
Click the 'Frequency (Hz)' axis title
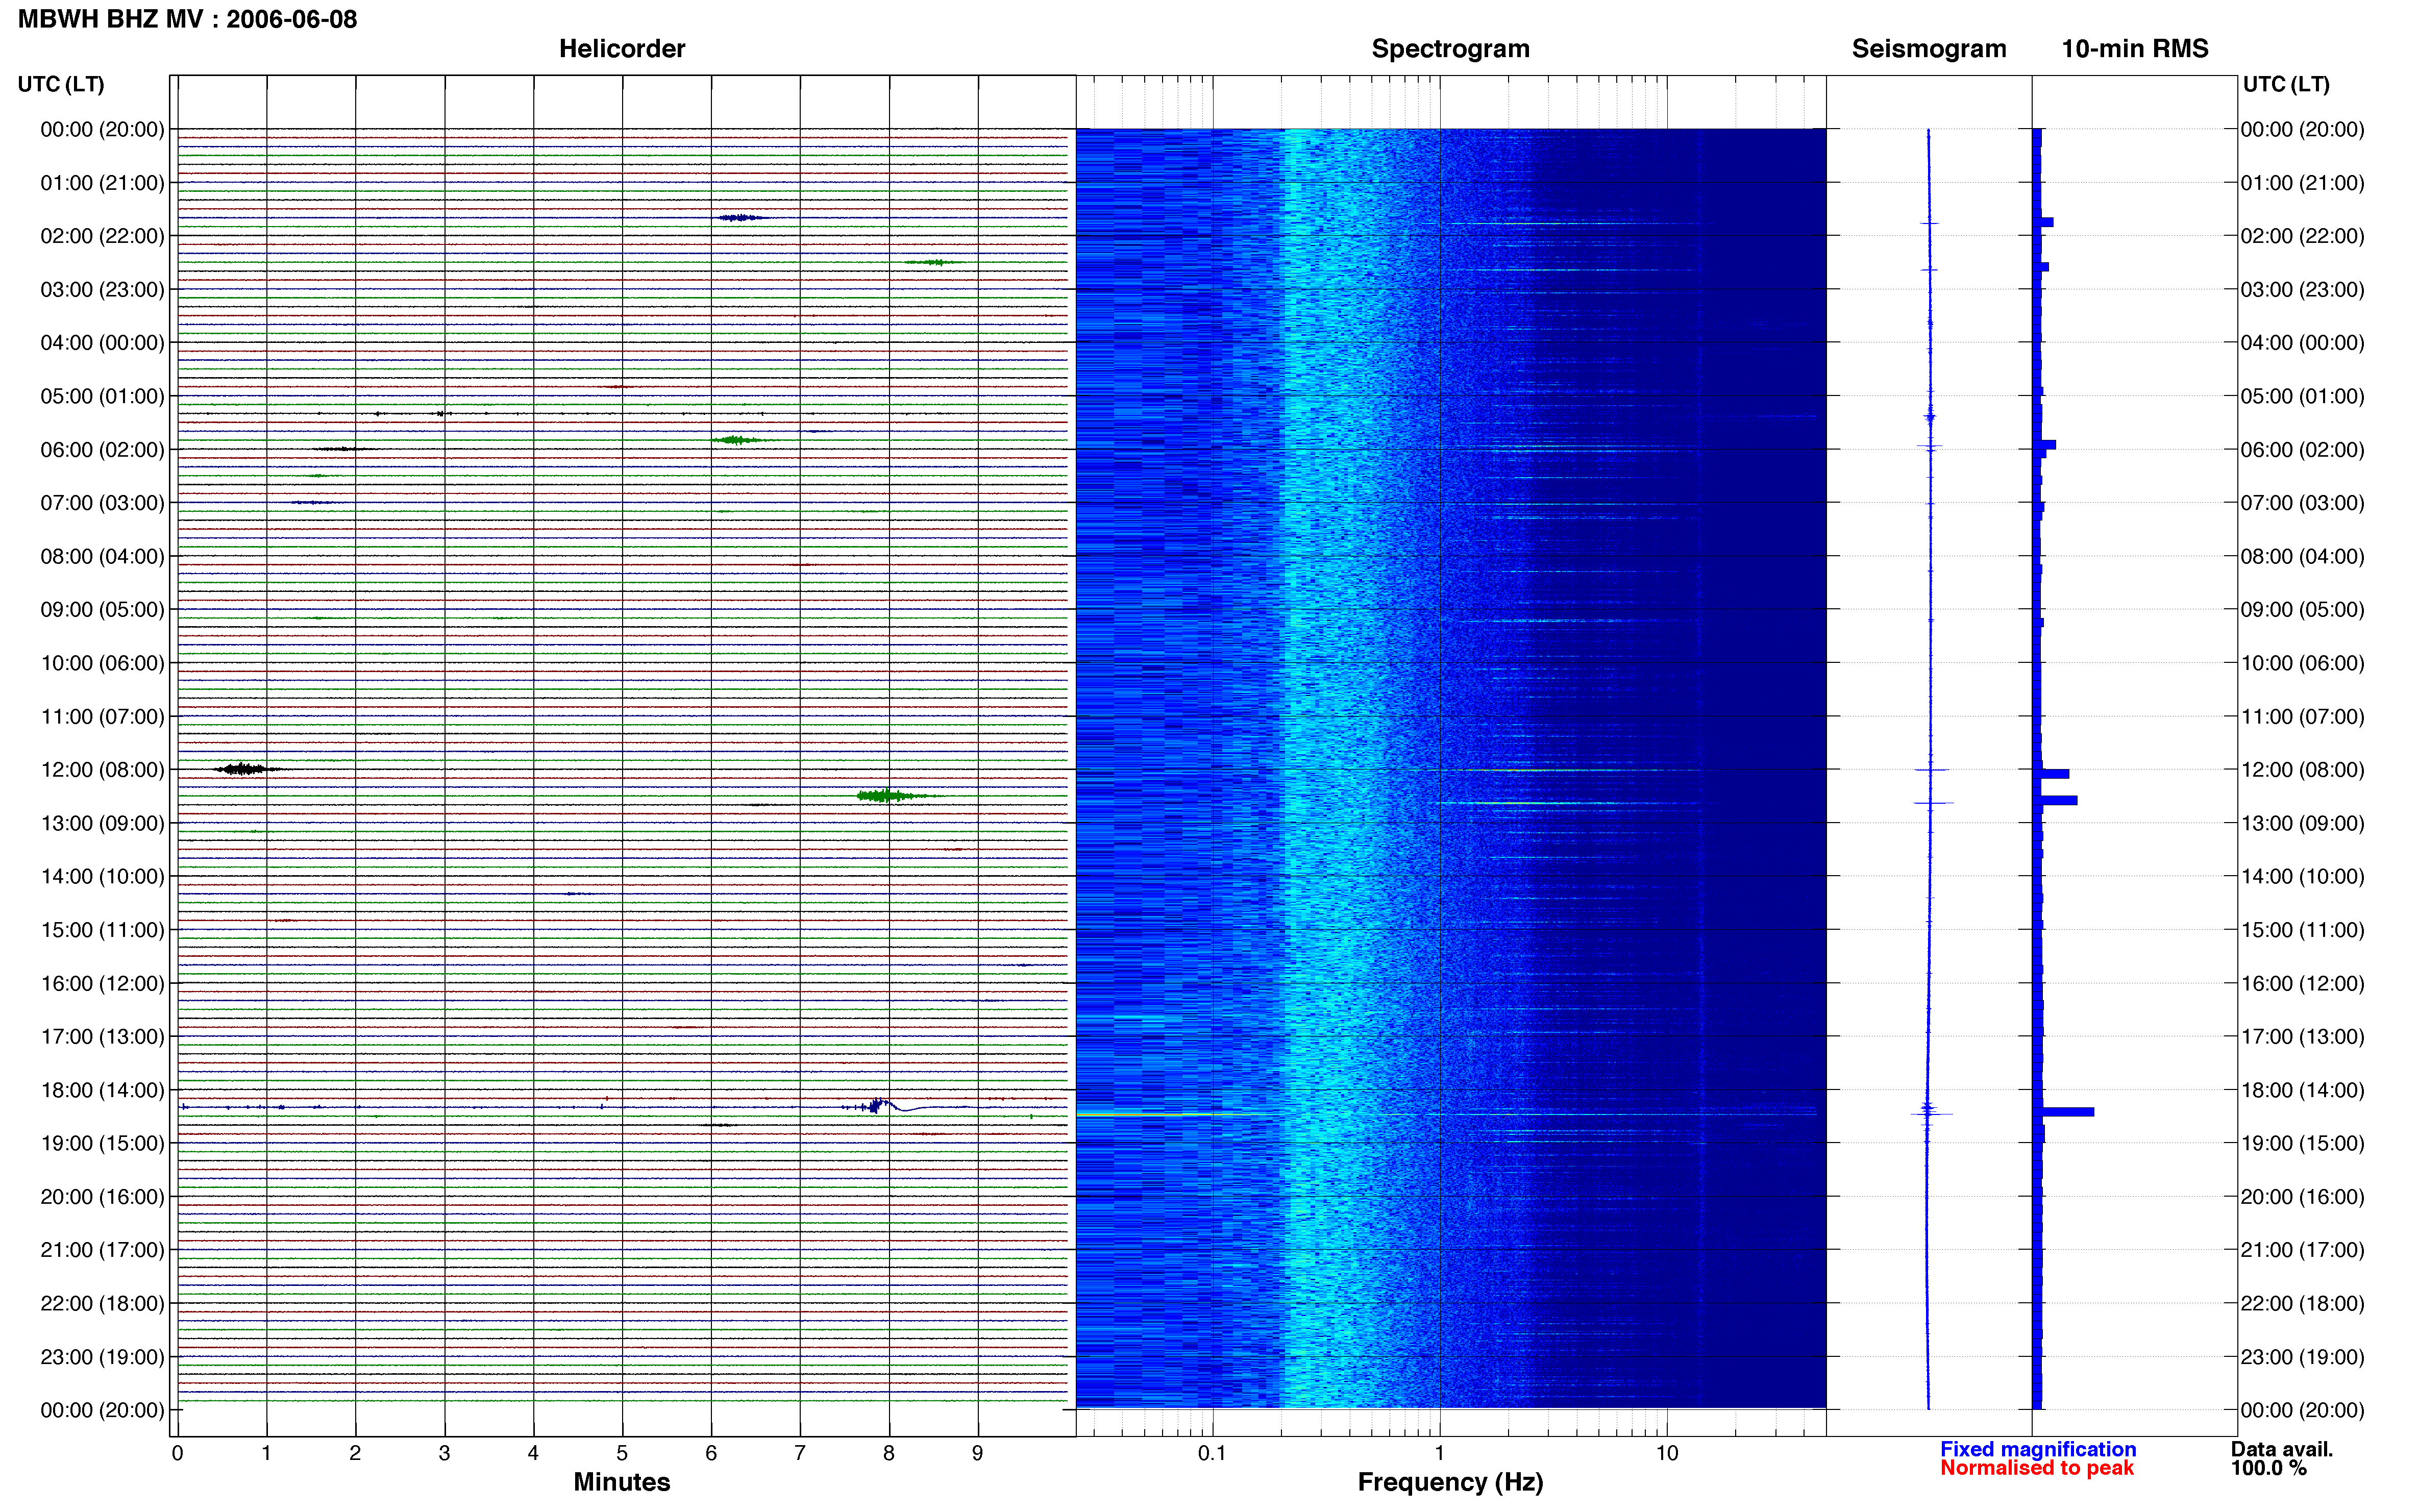pyautogui.click(x=1450, y=1482)
